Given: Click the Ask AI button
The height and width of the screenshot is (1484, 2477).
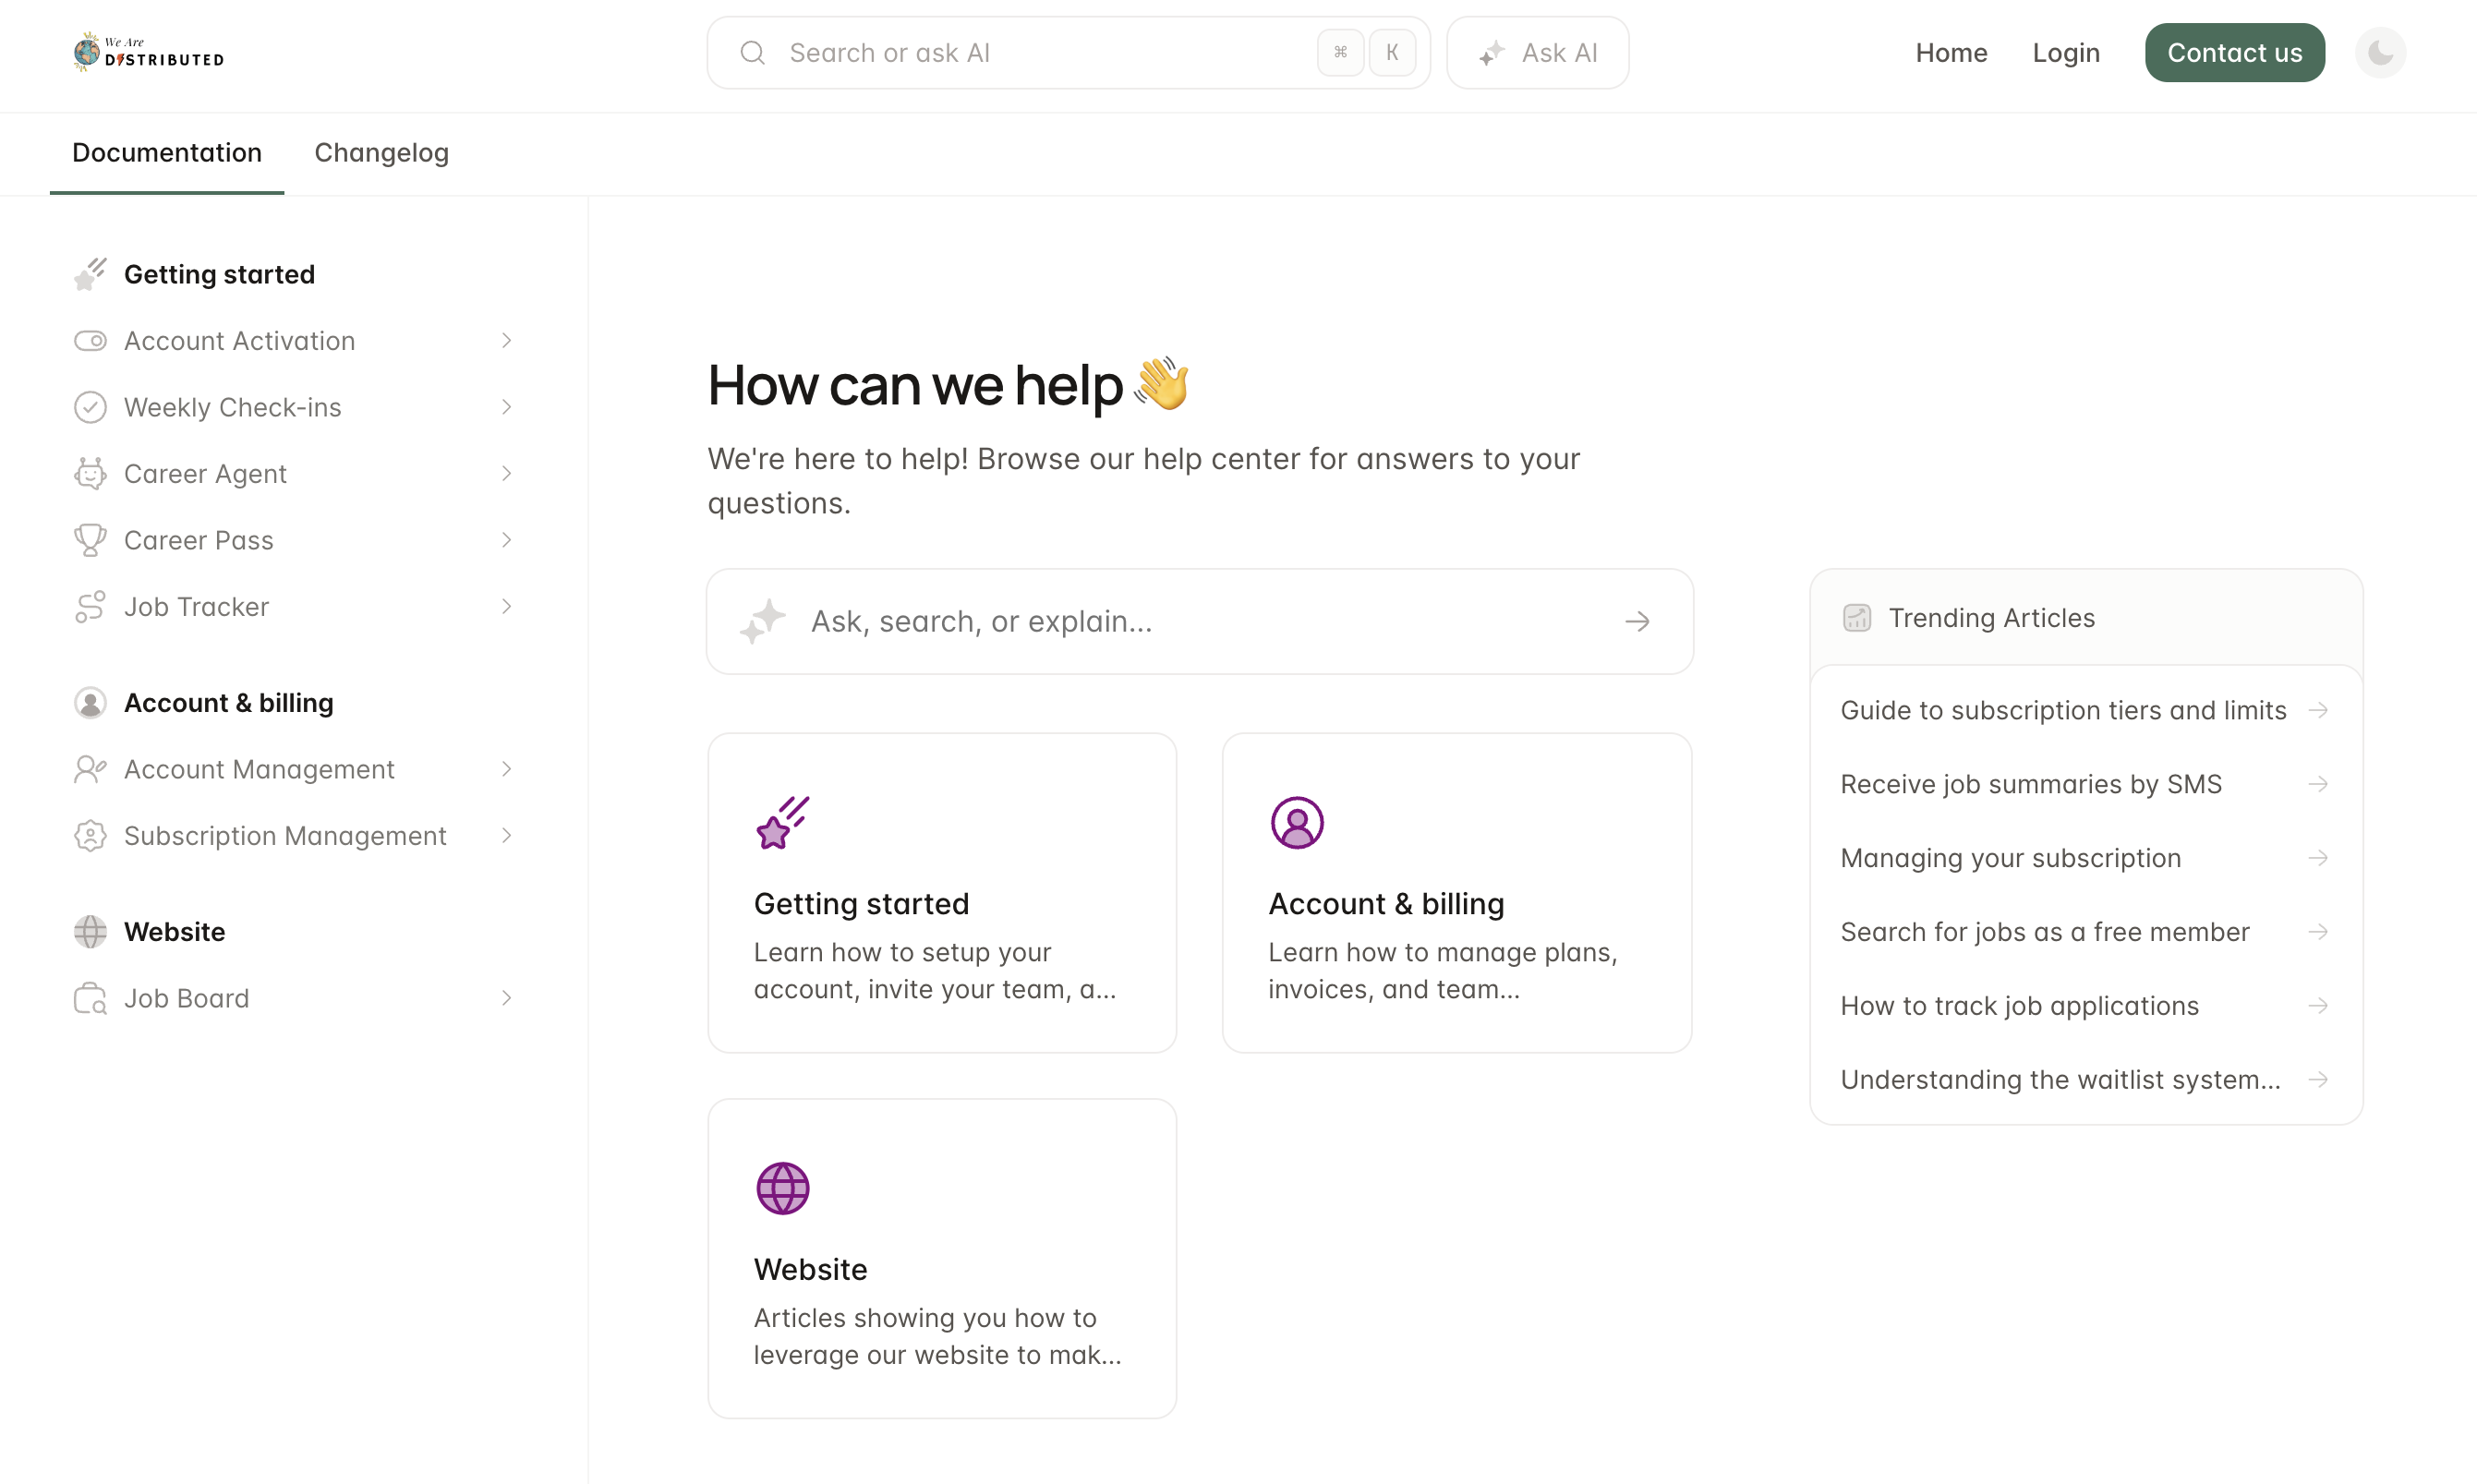Looking at the screenshot, I should click(1538, 52).
